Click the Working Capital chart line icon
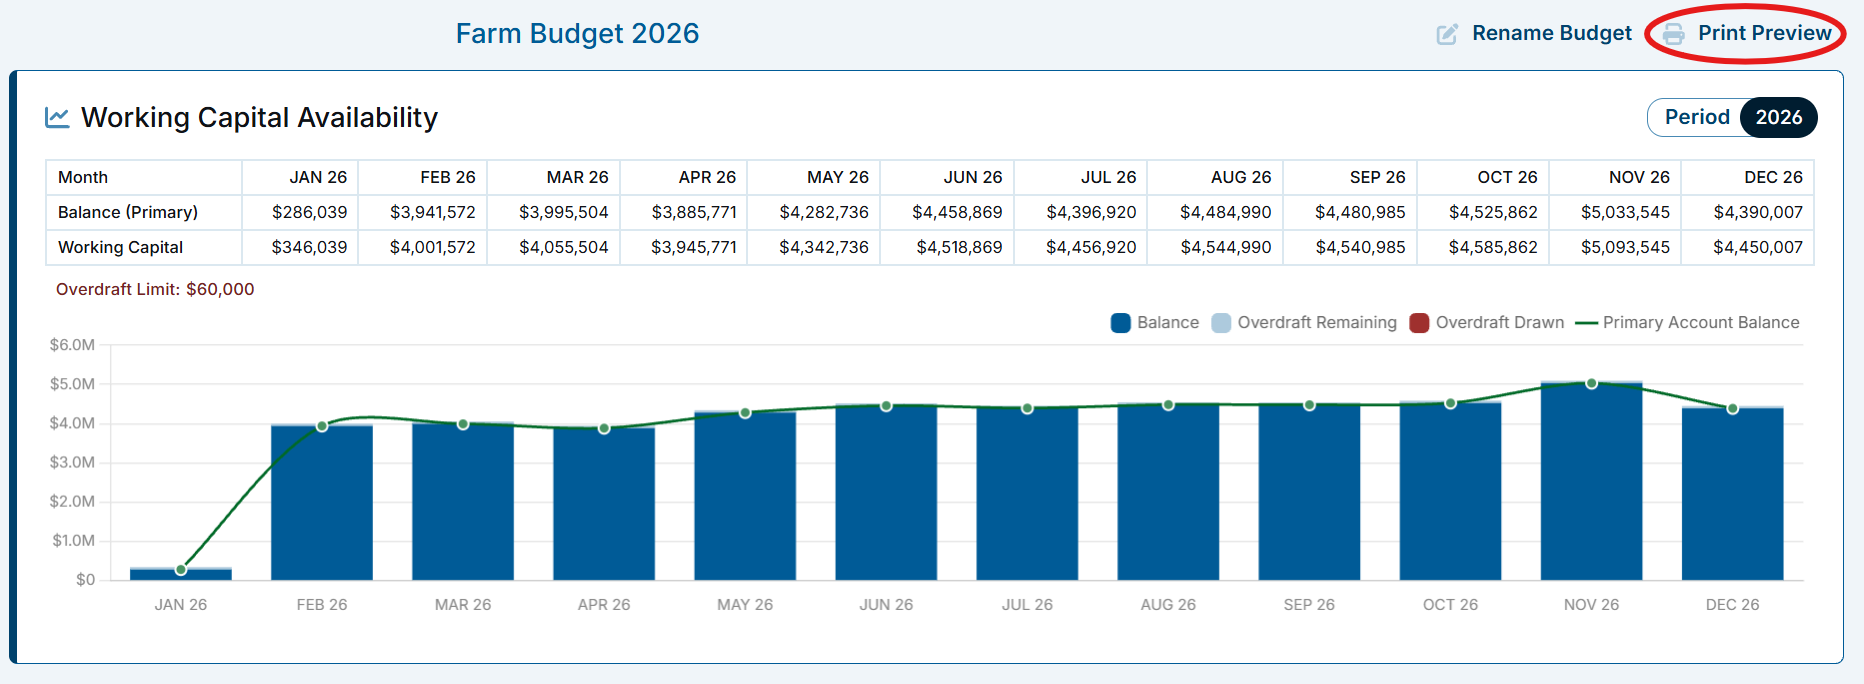 pos(57,118)
